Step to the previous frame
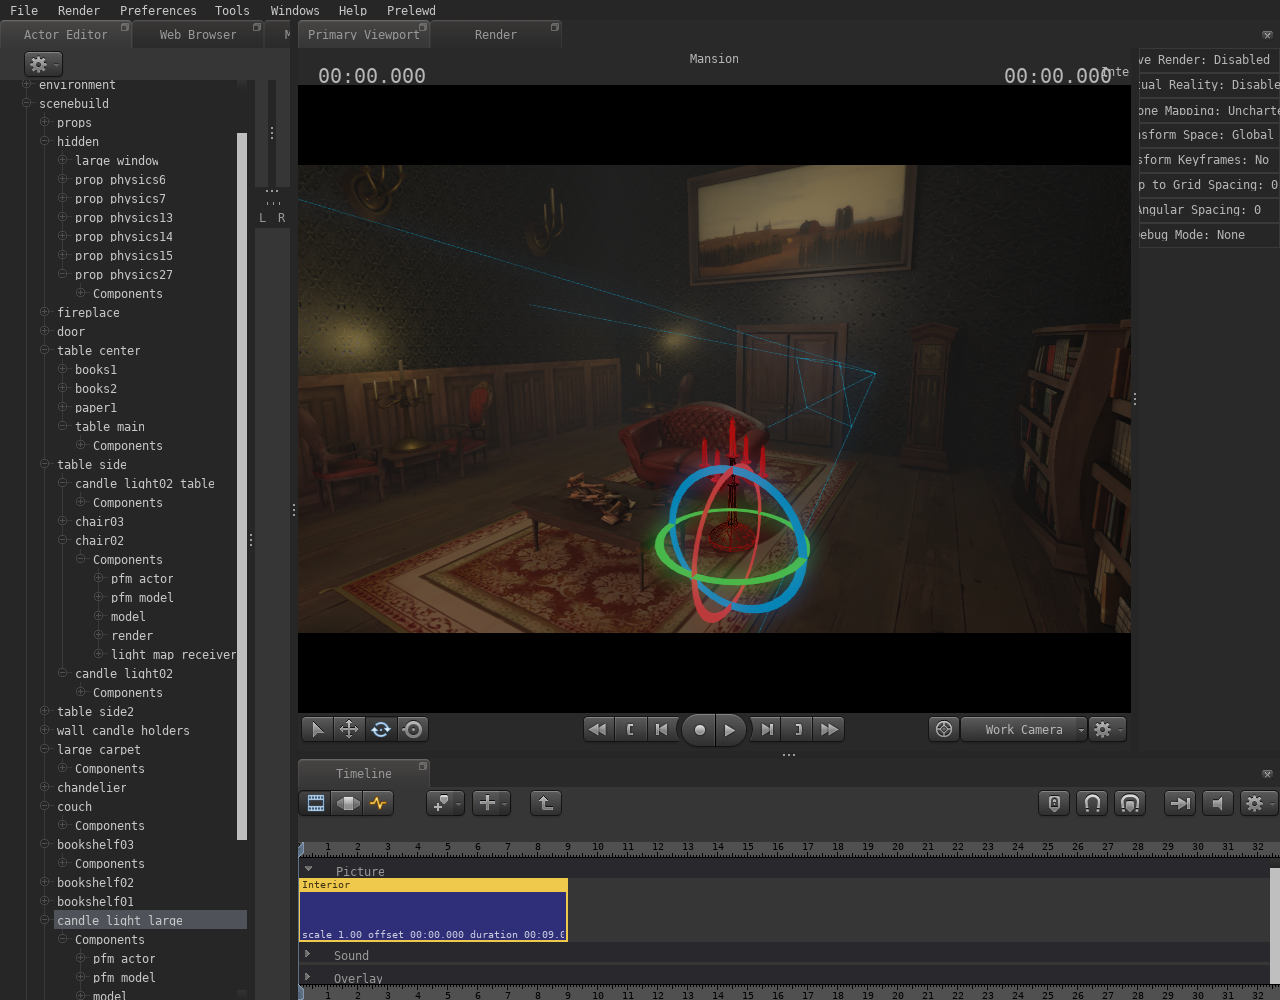Image resolution: width=1280 pixels, height=1000 pixels. (x=662, y=729)
